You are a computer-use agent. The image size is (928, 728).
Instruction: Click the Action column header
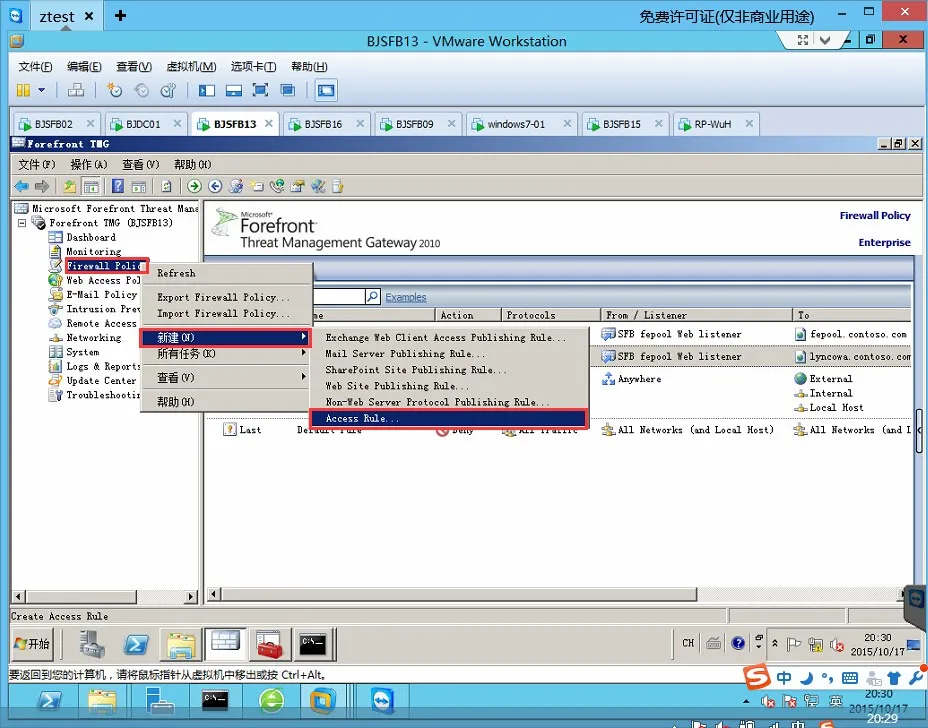(468, 315)
